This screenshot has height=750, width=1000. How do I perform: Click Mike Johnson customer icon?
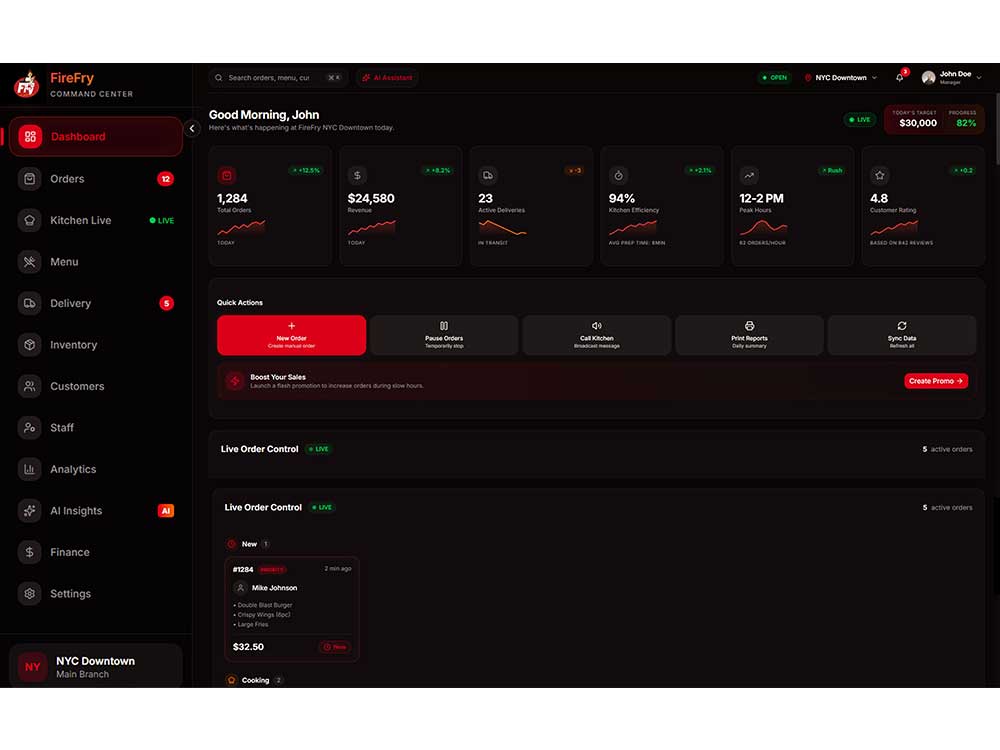point(240,587)
